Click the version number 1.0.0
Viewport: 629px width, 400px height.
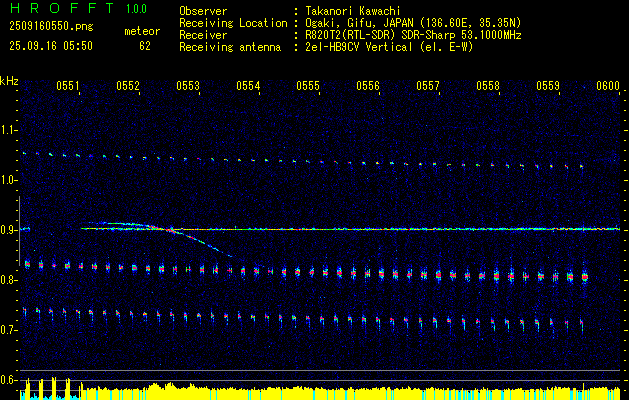pos(136,8)
